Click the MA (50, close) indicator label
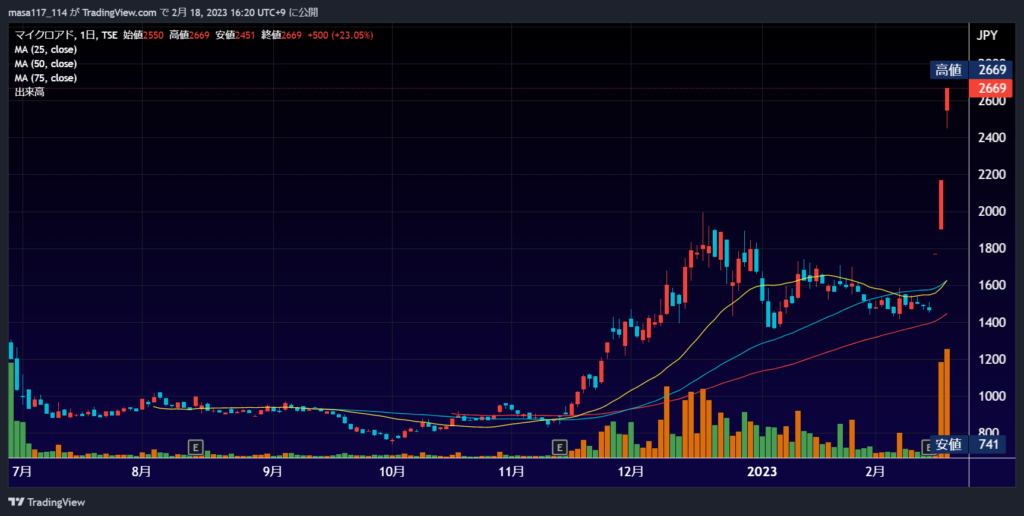The height and width of the screenshot is (516, 1024). [46, 64]
